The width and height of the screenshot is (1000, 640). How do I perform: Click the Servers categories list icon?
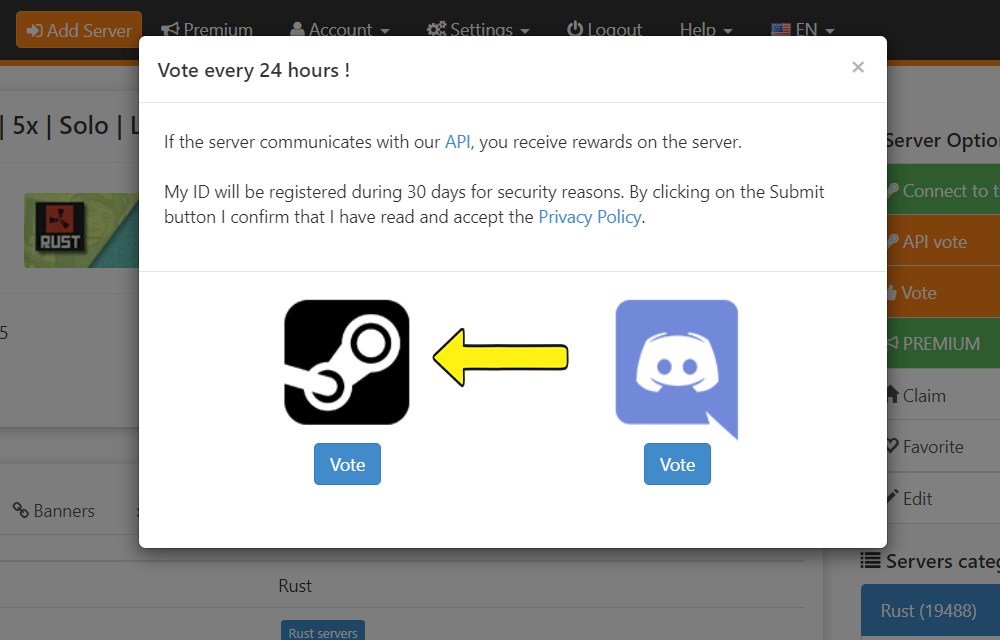coord(870,560)
